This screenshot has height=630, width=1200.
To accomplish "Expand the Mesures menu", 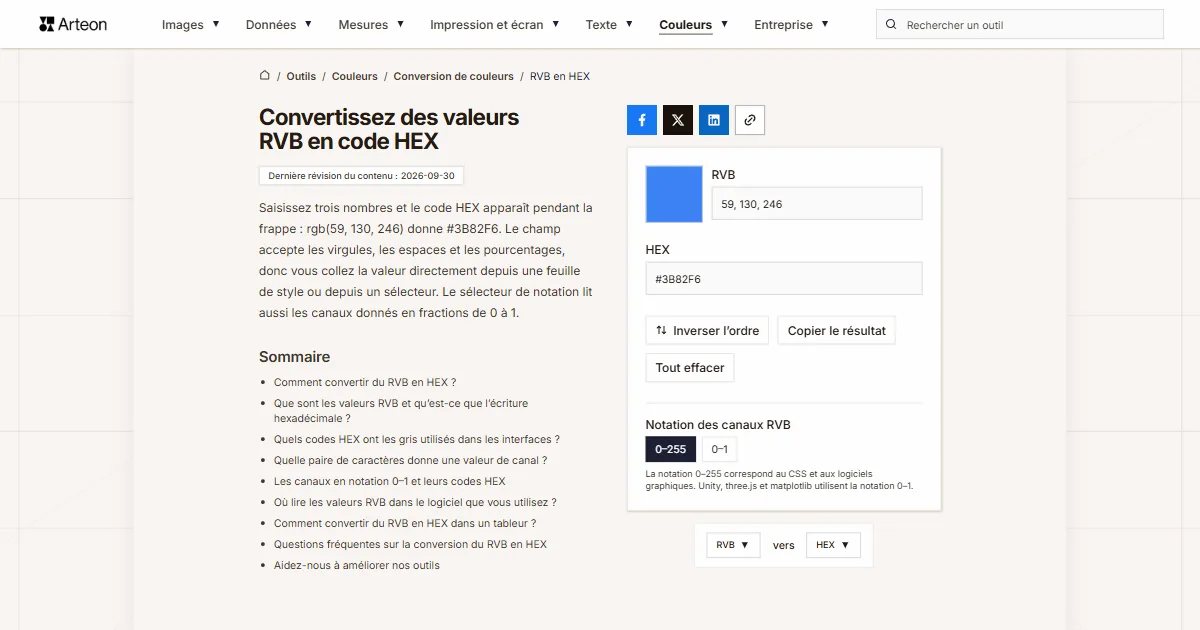I will point(371,25).
